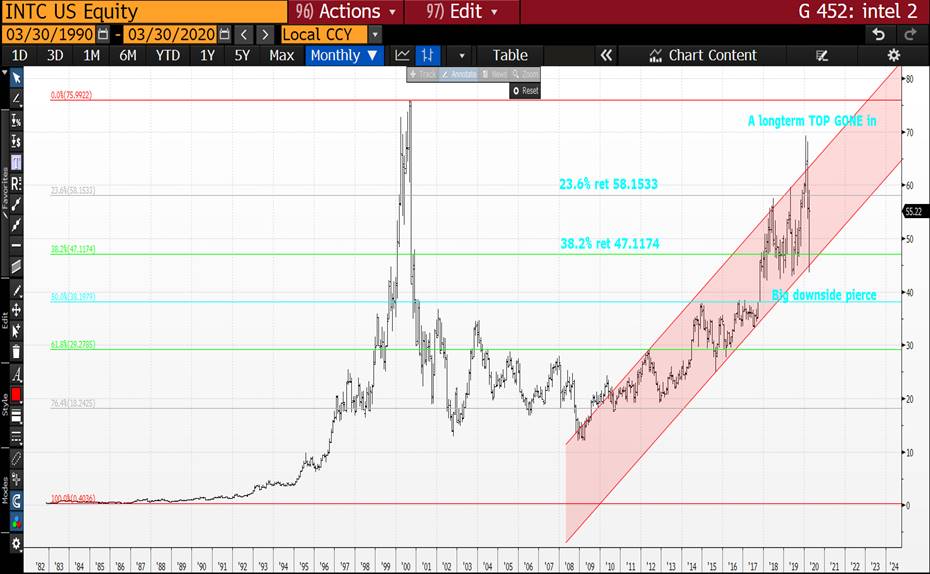Click the next period right arrow
Screen dimensions: 930x574
pos(265,34)
